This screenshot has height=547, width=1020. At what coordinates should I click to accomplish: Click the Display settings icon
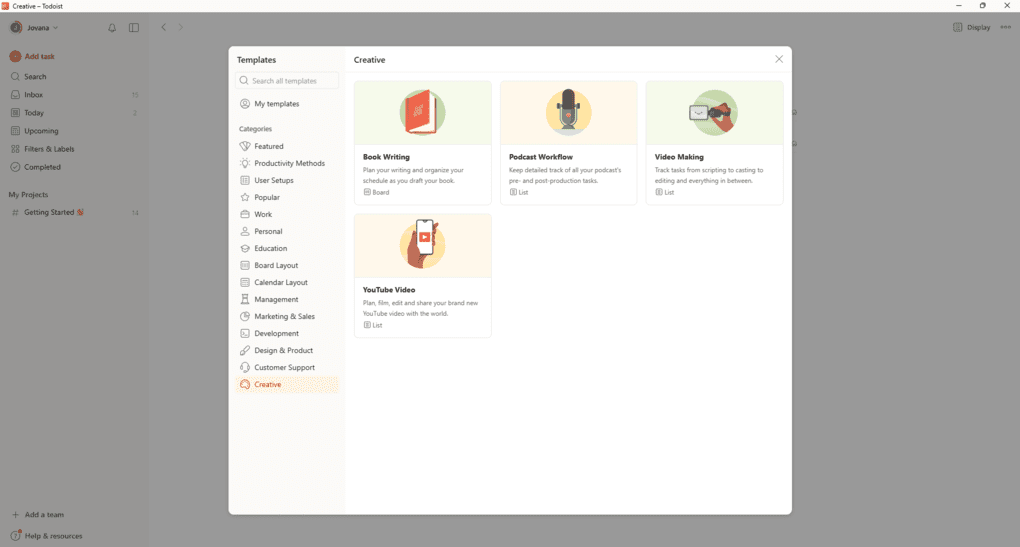pos(958,27)
